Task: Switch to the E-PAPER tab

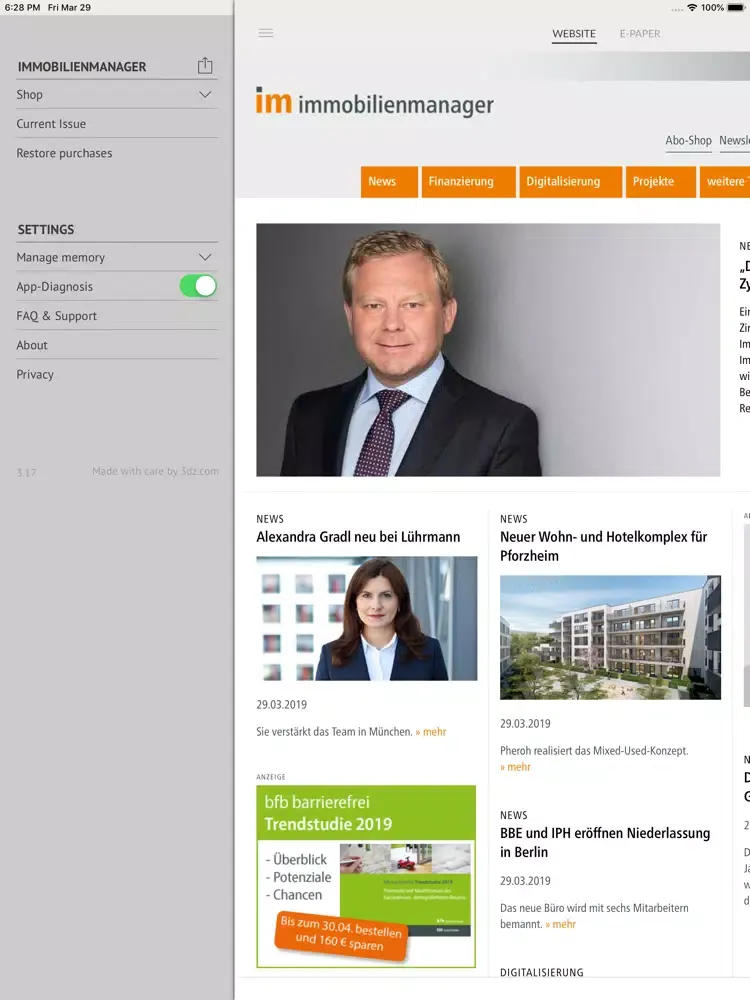Action: pos(640,34)
